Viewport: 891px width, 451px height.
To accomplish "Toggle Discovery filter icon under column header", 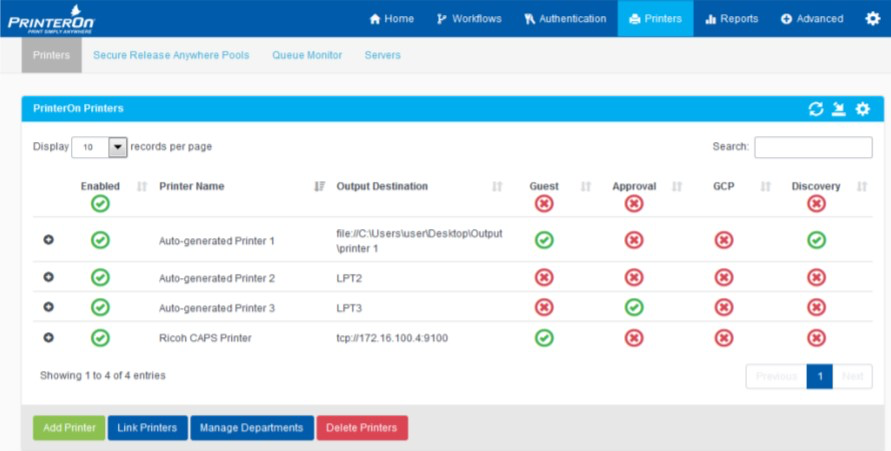I will pos(816,203).
